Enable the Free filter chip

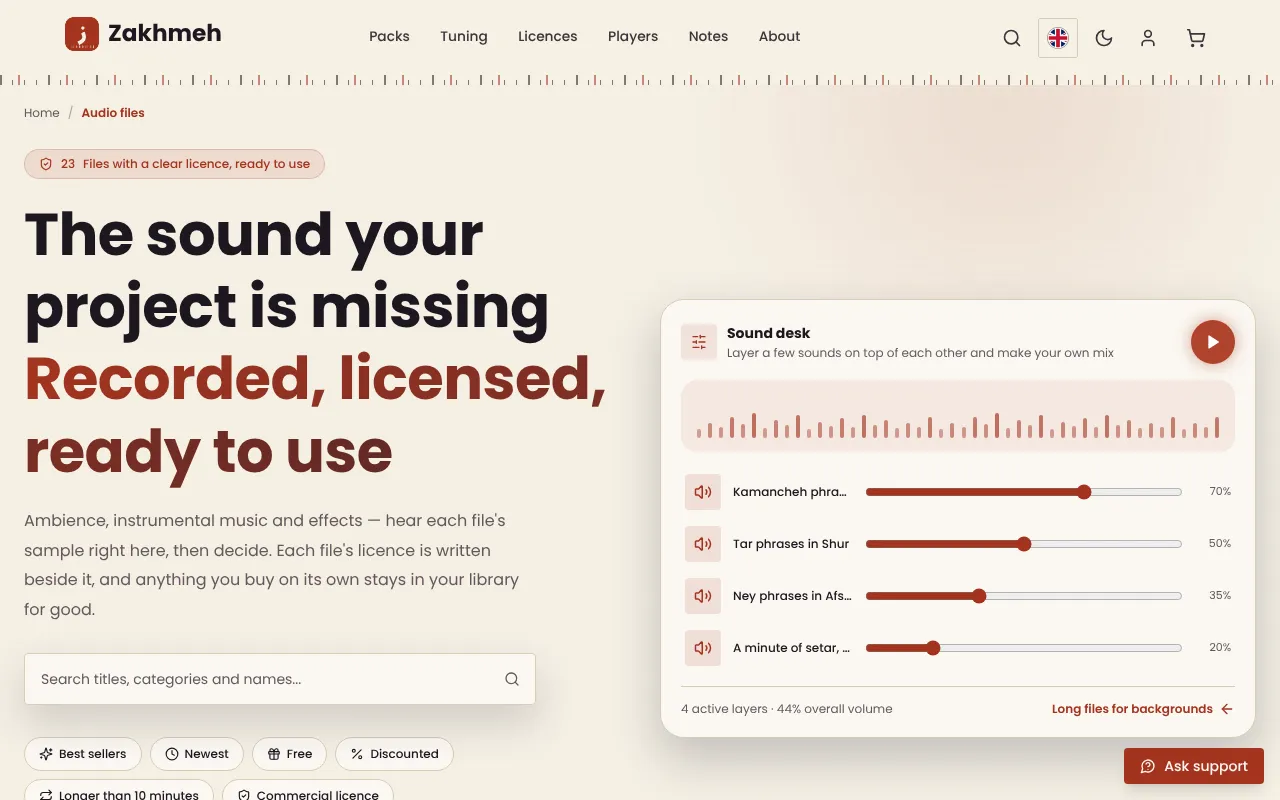(290, 754)
